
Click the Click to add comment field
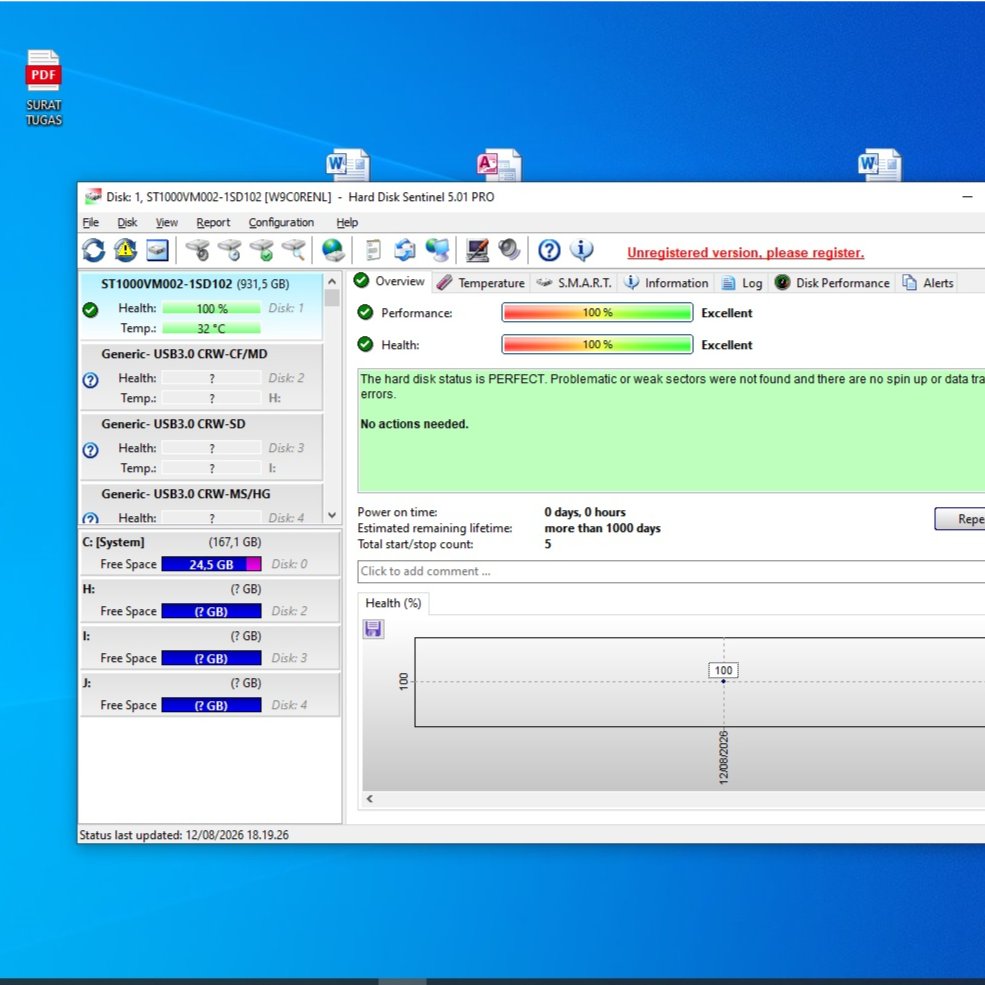tap(672, 571)
